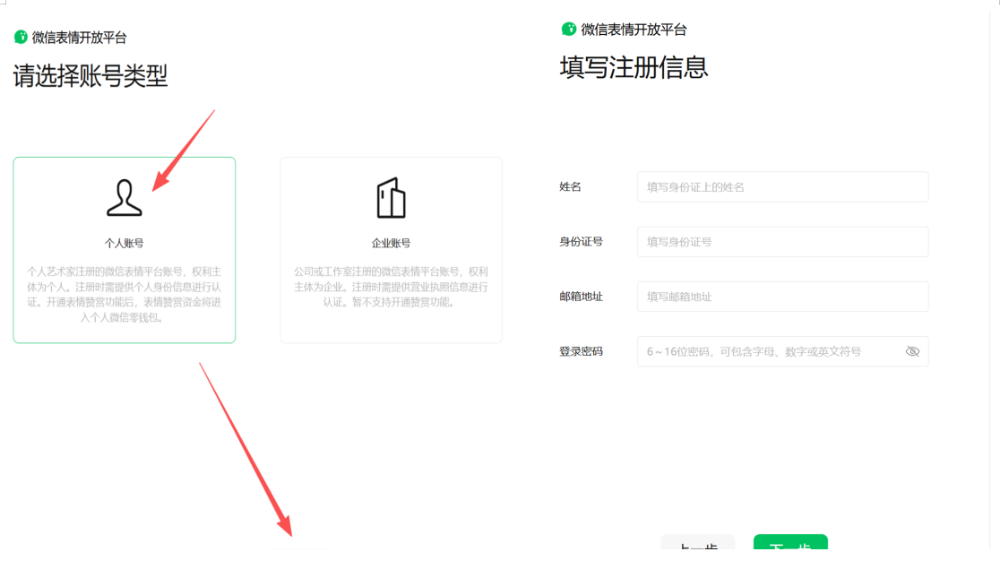Image resolution: width=1000 pixels, height=563 pixels.
Task: Click the 企业账号 description paragraph
Action: pyautogui.click(x=391, y=287)
